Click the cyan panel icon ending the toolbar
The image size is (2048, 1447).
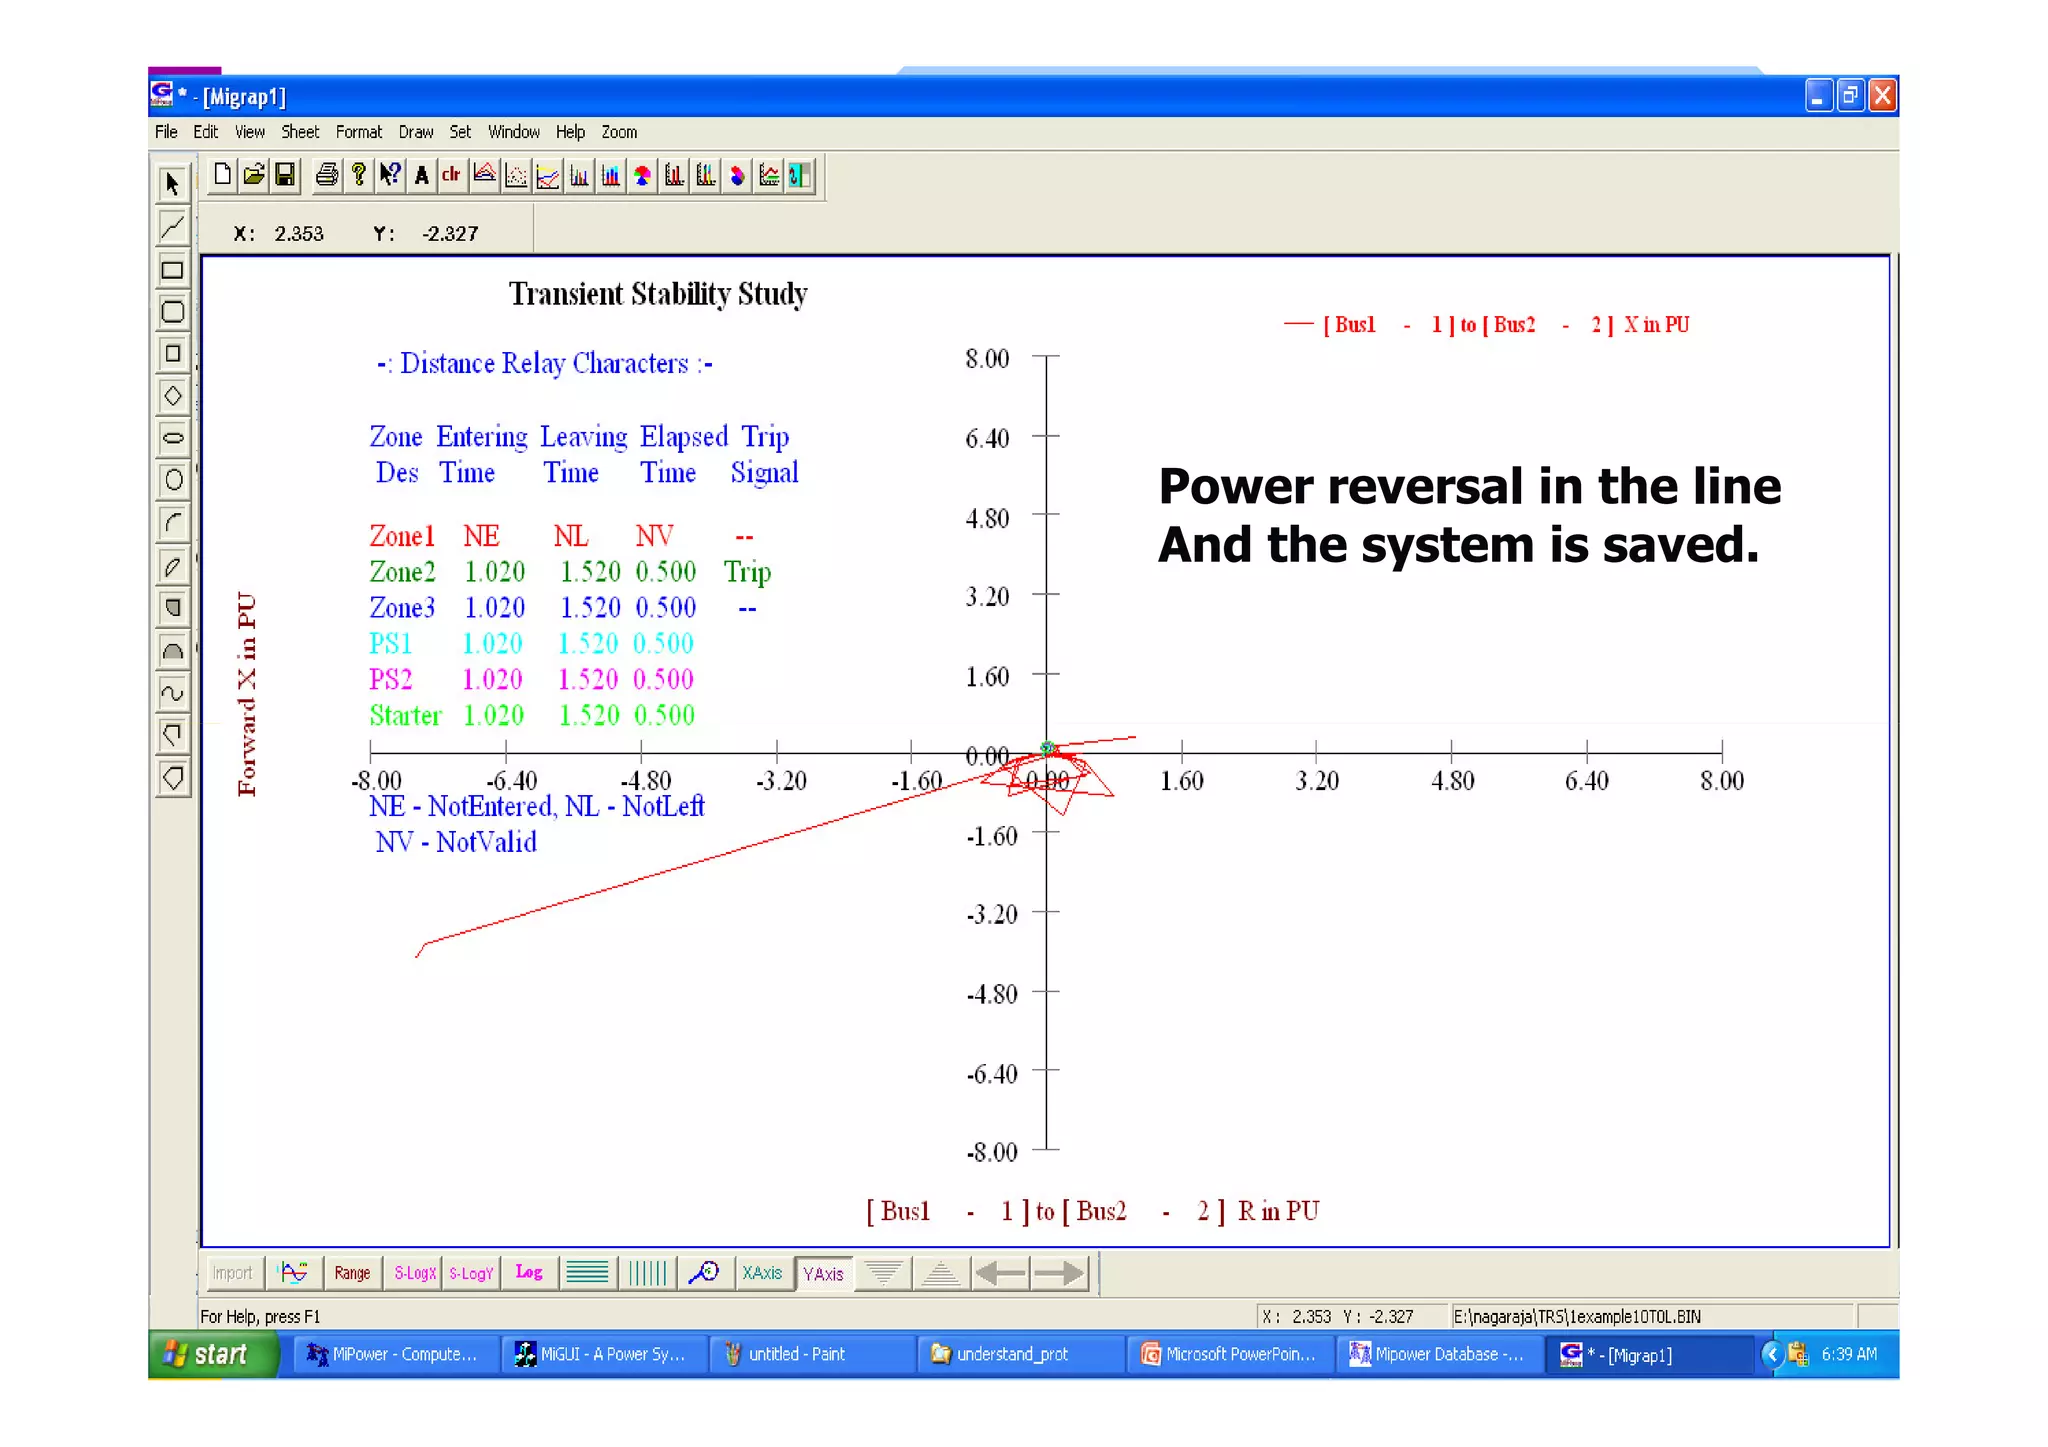pyautogui.click(x=800, y=176)
